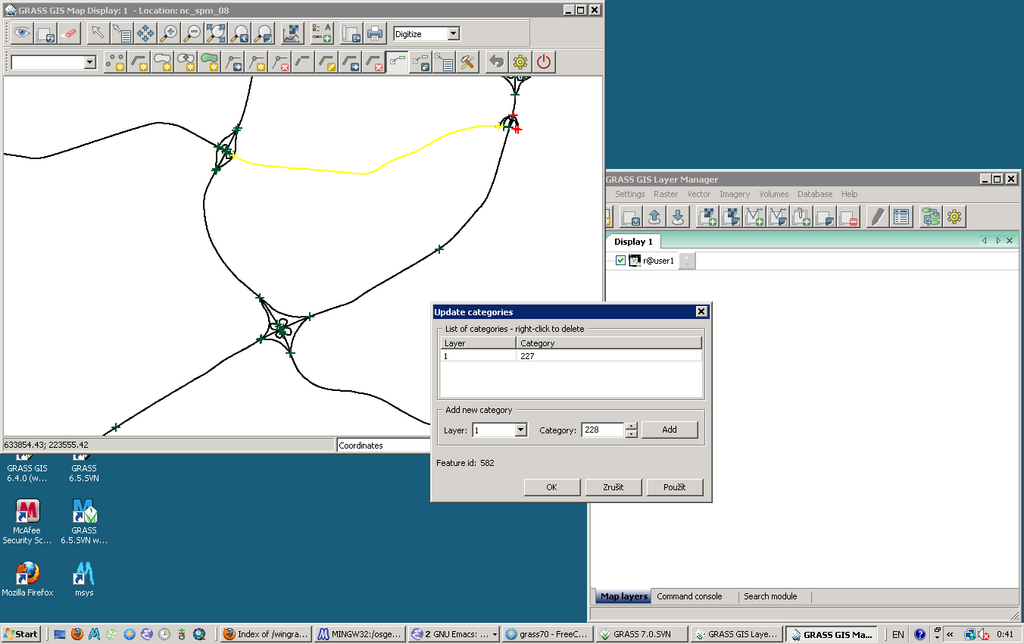1024x644 pixels.
Task: Click the eye-shaped Display map icon
Action: 21,33
